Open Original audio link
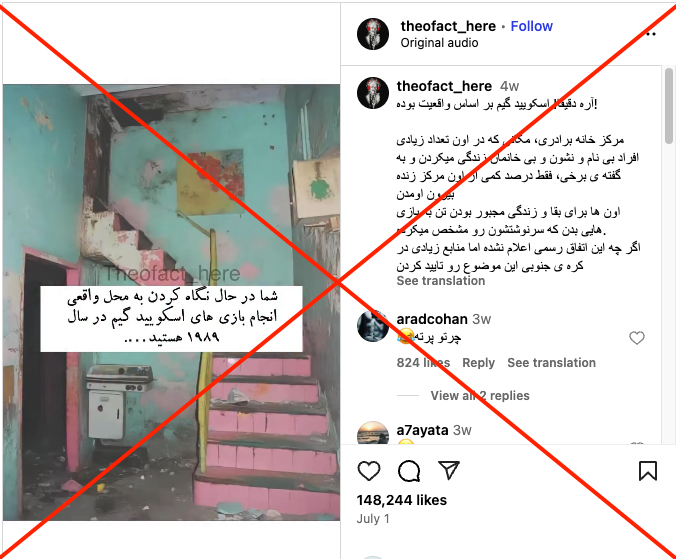This screenshot has width=676, height=559. [x=439, y=43]
